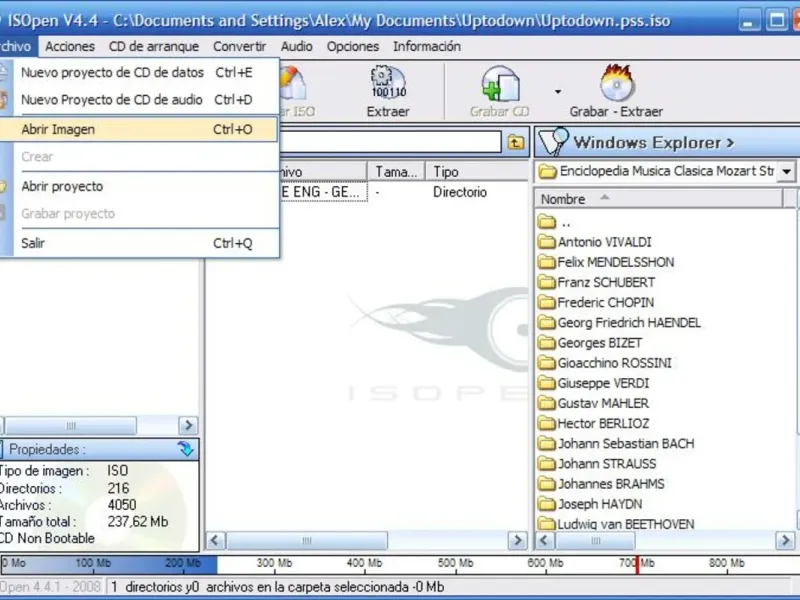800x600 pixels.
Task: Click the blue arrow icon in Propiedades header
Action: pyautogui.click(x=186, y=449)
